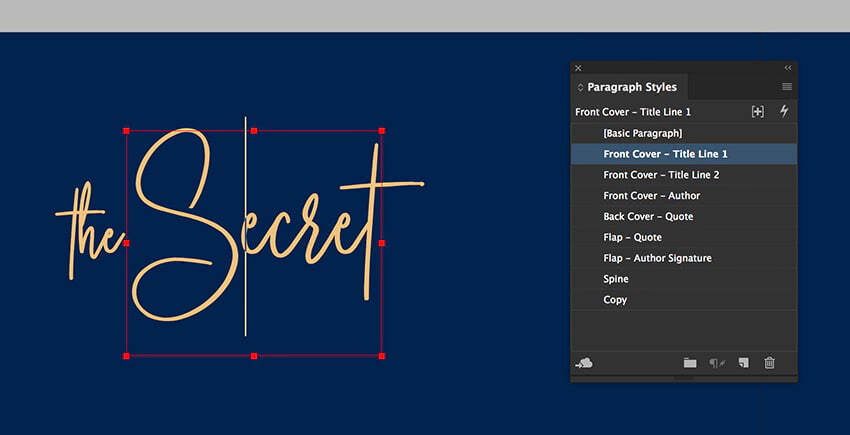The height and width of the screenshot is (435, 850).
Task: Create a new style group folder
Action: pyautogui.click(x=690, y=363)
